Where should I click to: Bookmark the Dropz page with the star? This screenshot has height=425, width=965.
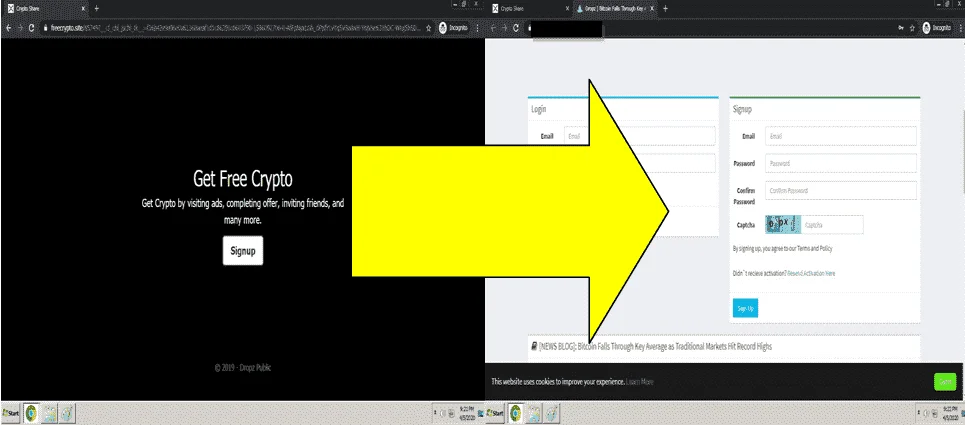point(912,28)
